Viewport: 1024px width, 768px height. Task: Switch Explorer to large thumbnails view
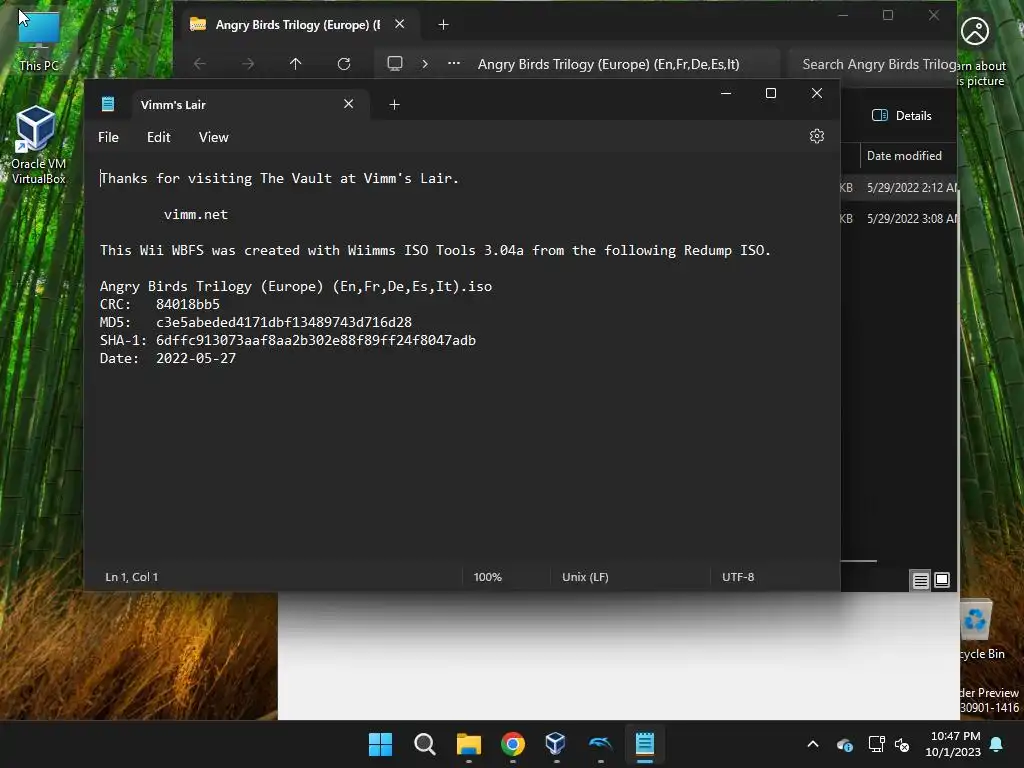tap(942, 580)
